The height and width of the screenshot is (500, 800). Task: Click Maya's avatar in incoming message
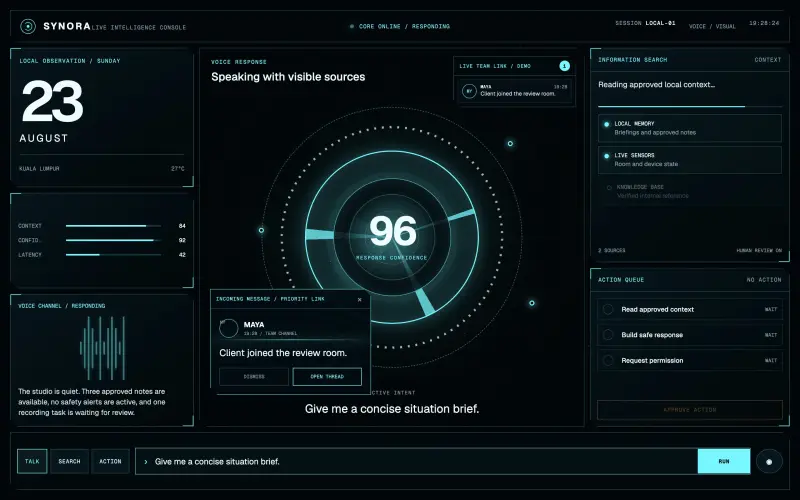click(229, 328)
